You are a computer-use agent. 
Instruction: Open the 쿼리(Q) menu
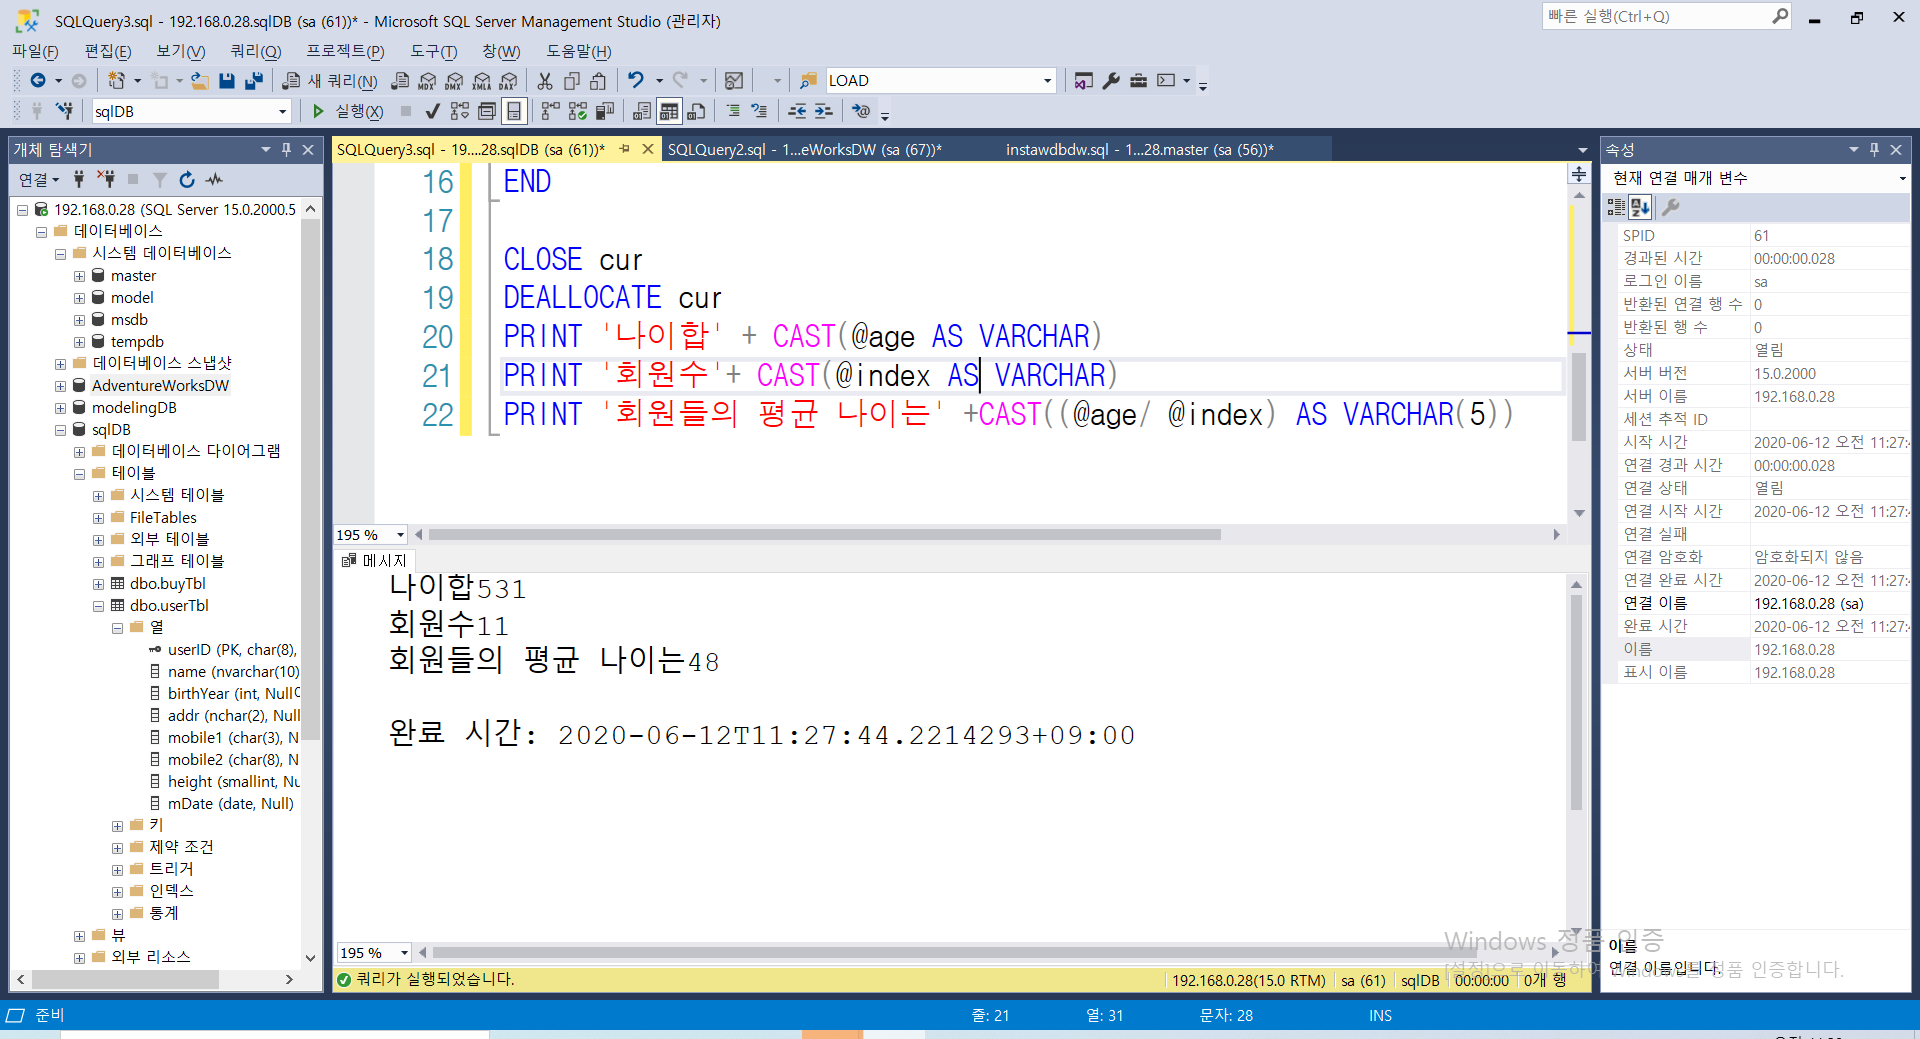256,51
